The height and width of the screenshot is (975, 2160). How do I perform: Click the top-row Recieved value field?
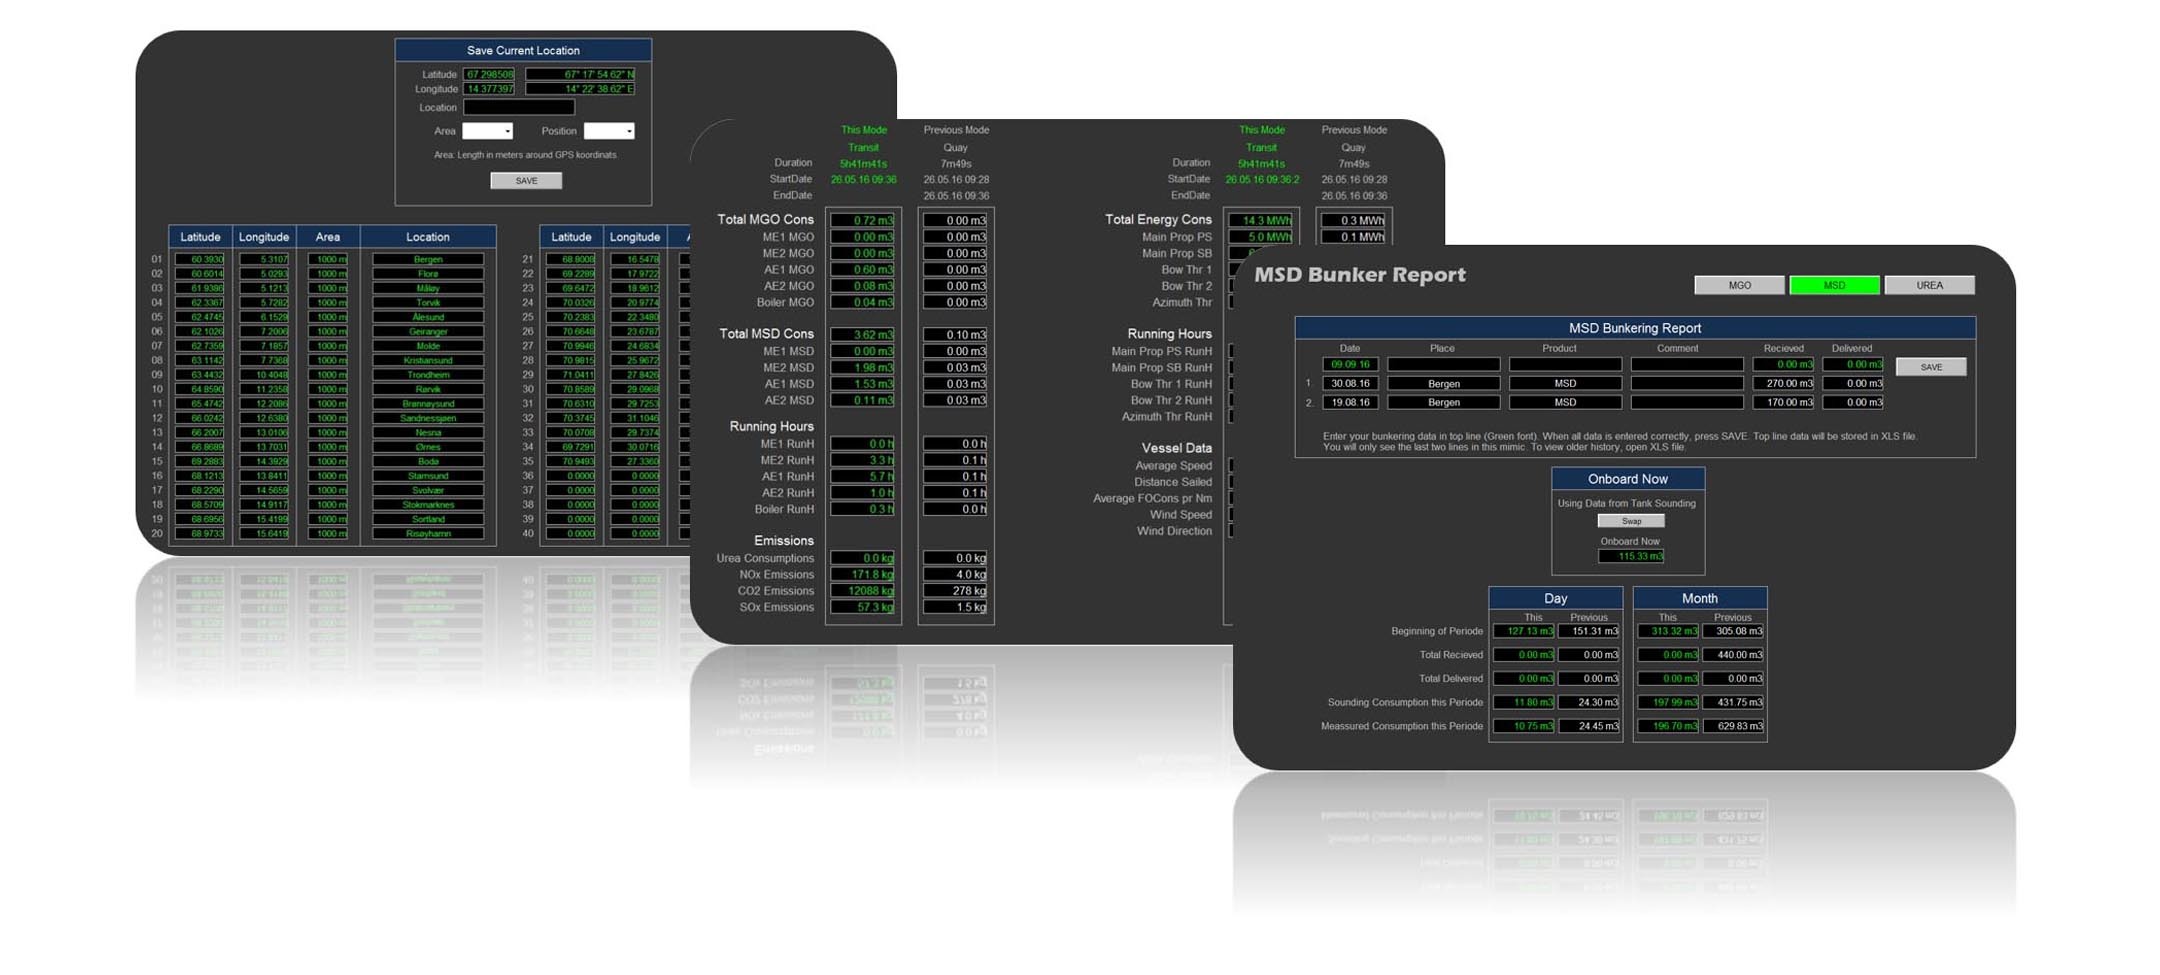coord(1783,365)
